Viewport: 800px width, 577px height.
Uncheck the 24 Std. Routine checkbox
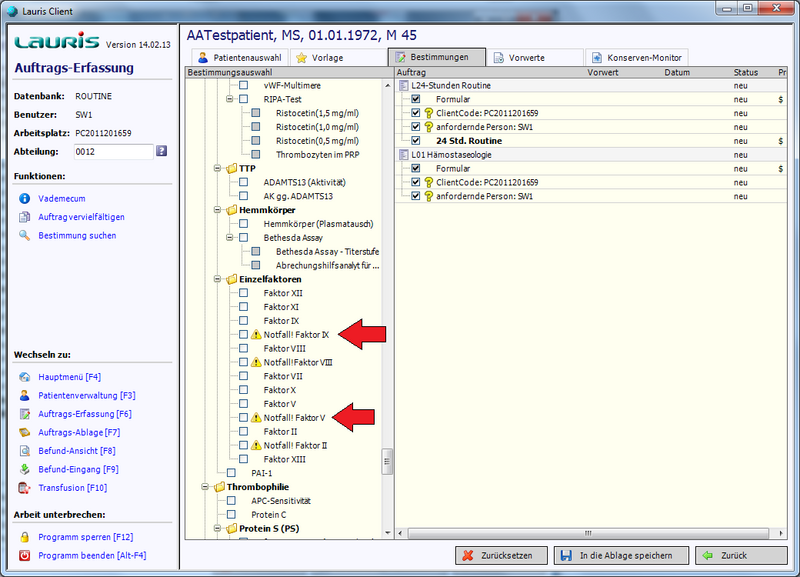(x=416, y=141)
